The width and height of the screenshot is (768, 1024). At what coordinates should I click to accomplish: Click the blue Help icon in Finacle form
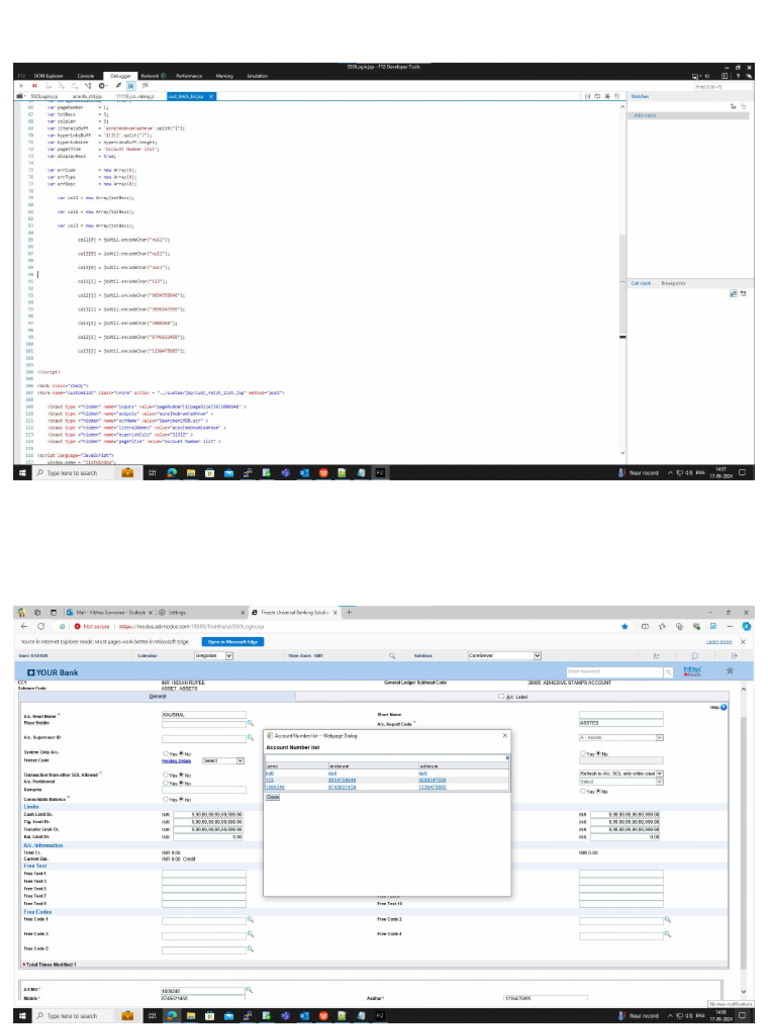[x=724, y=707]
